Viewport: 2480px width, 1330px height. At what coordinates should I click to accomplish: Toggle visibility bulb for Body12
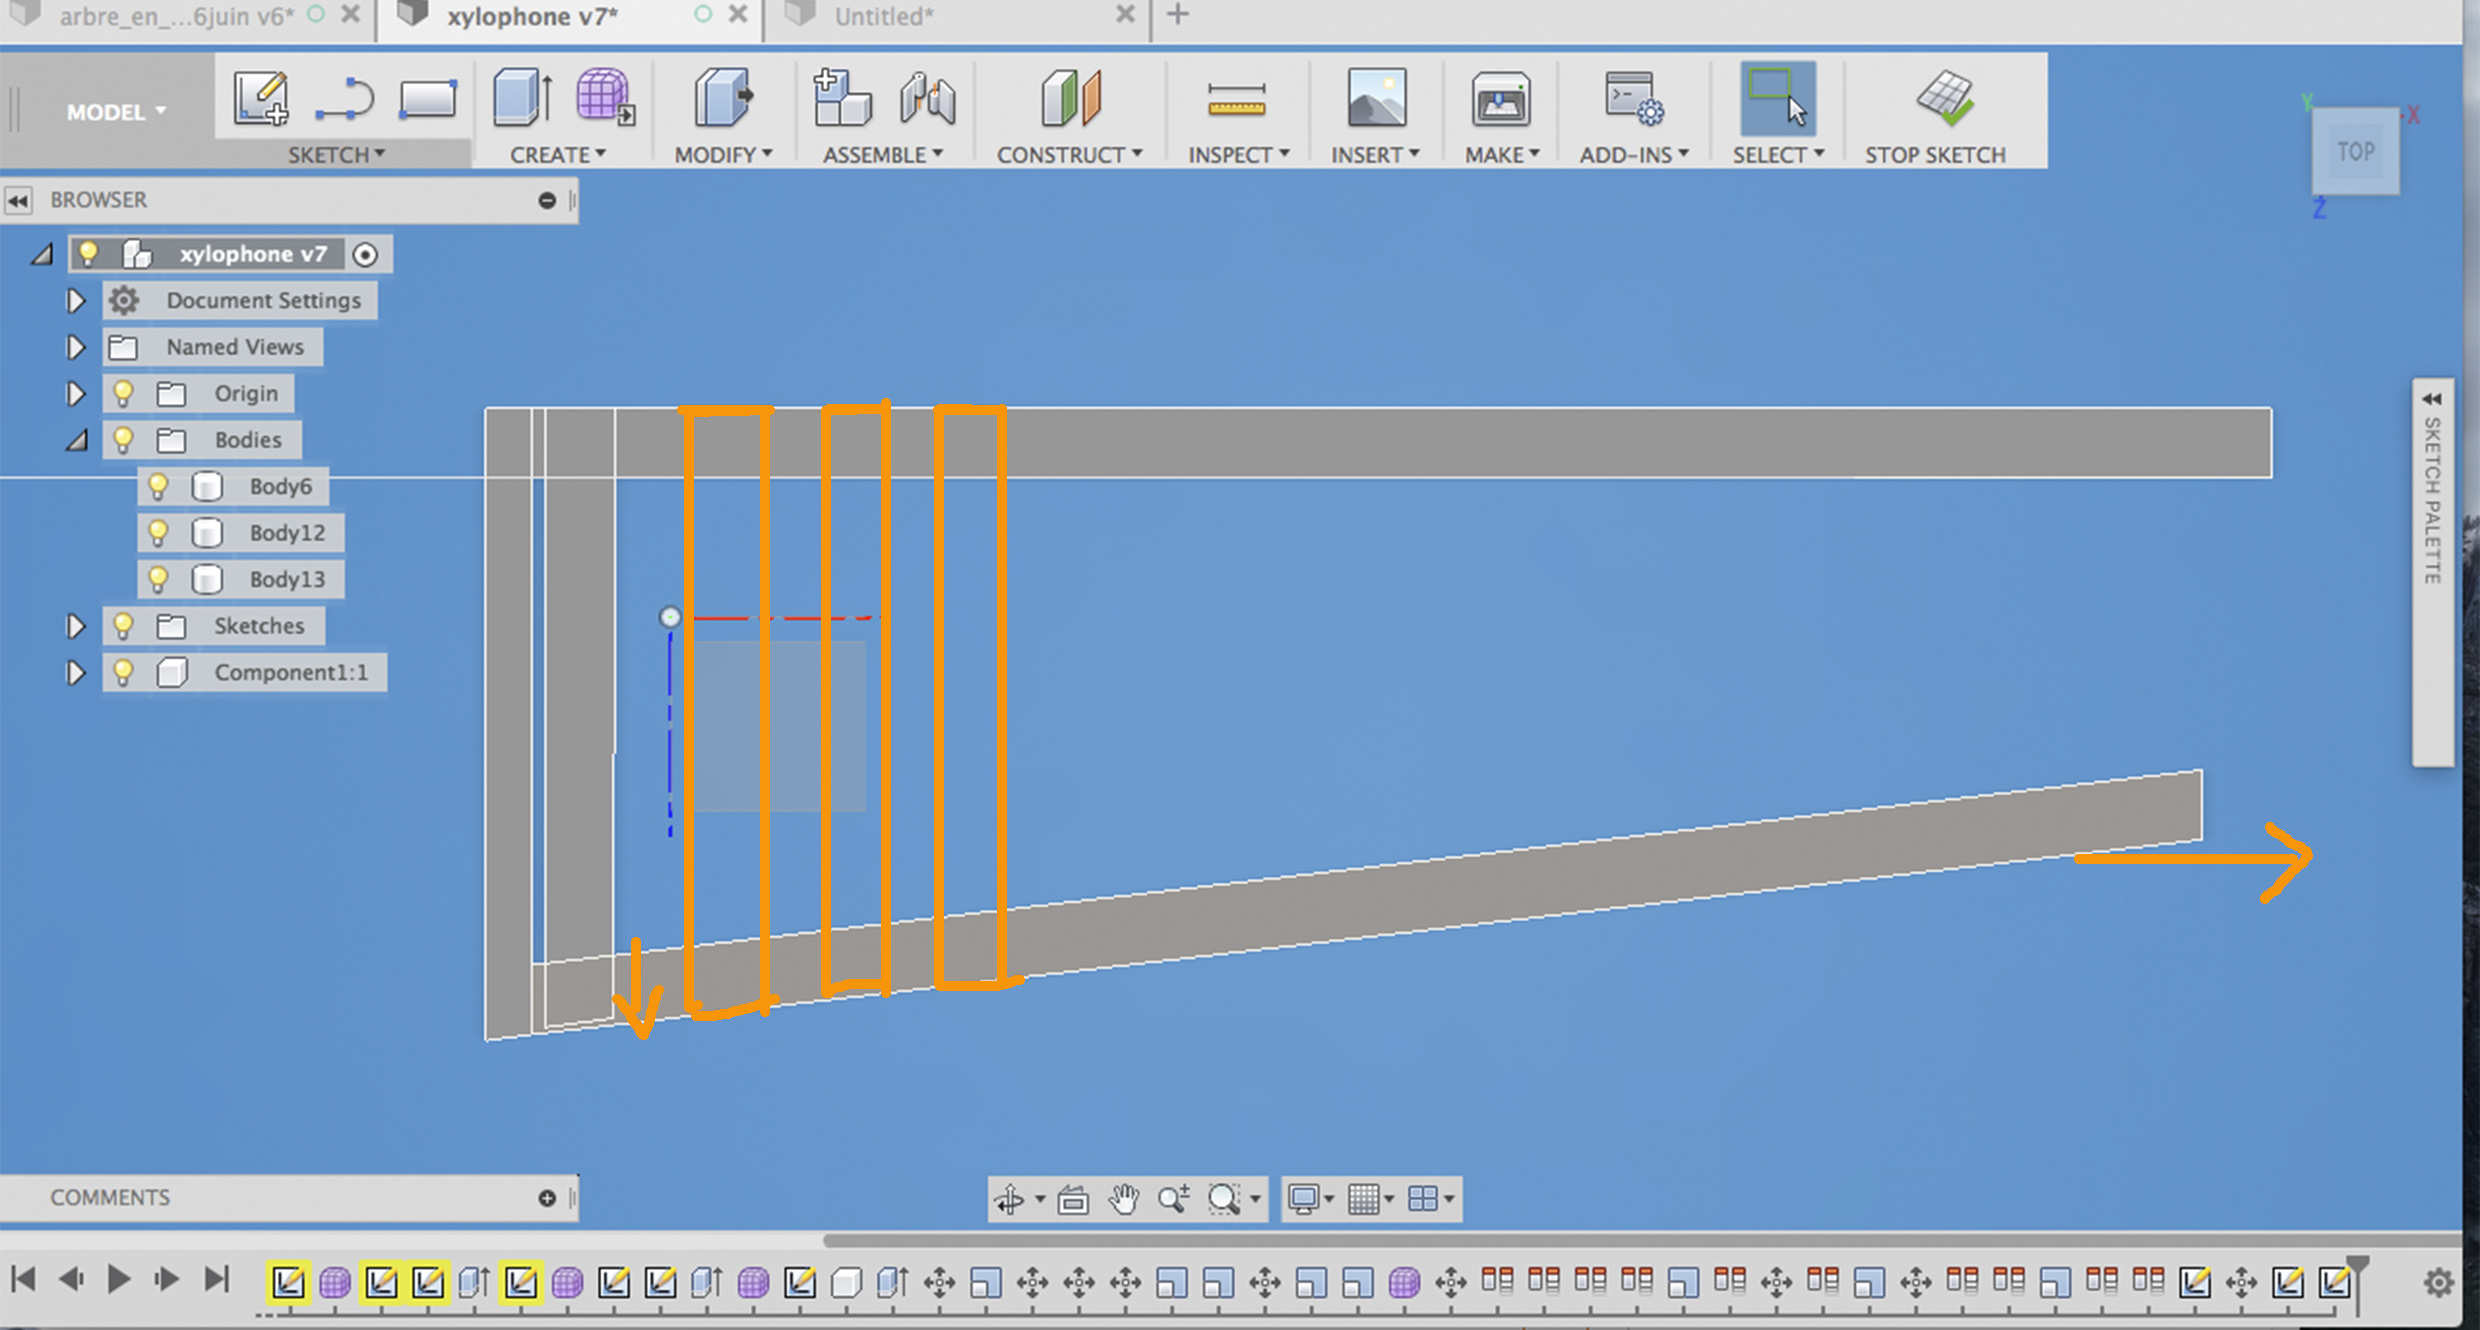[158, 532]
